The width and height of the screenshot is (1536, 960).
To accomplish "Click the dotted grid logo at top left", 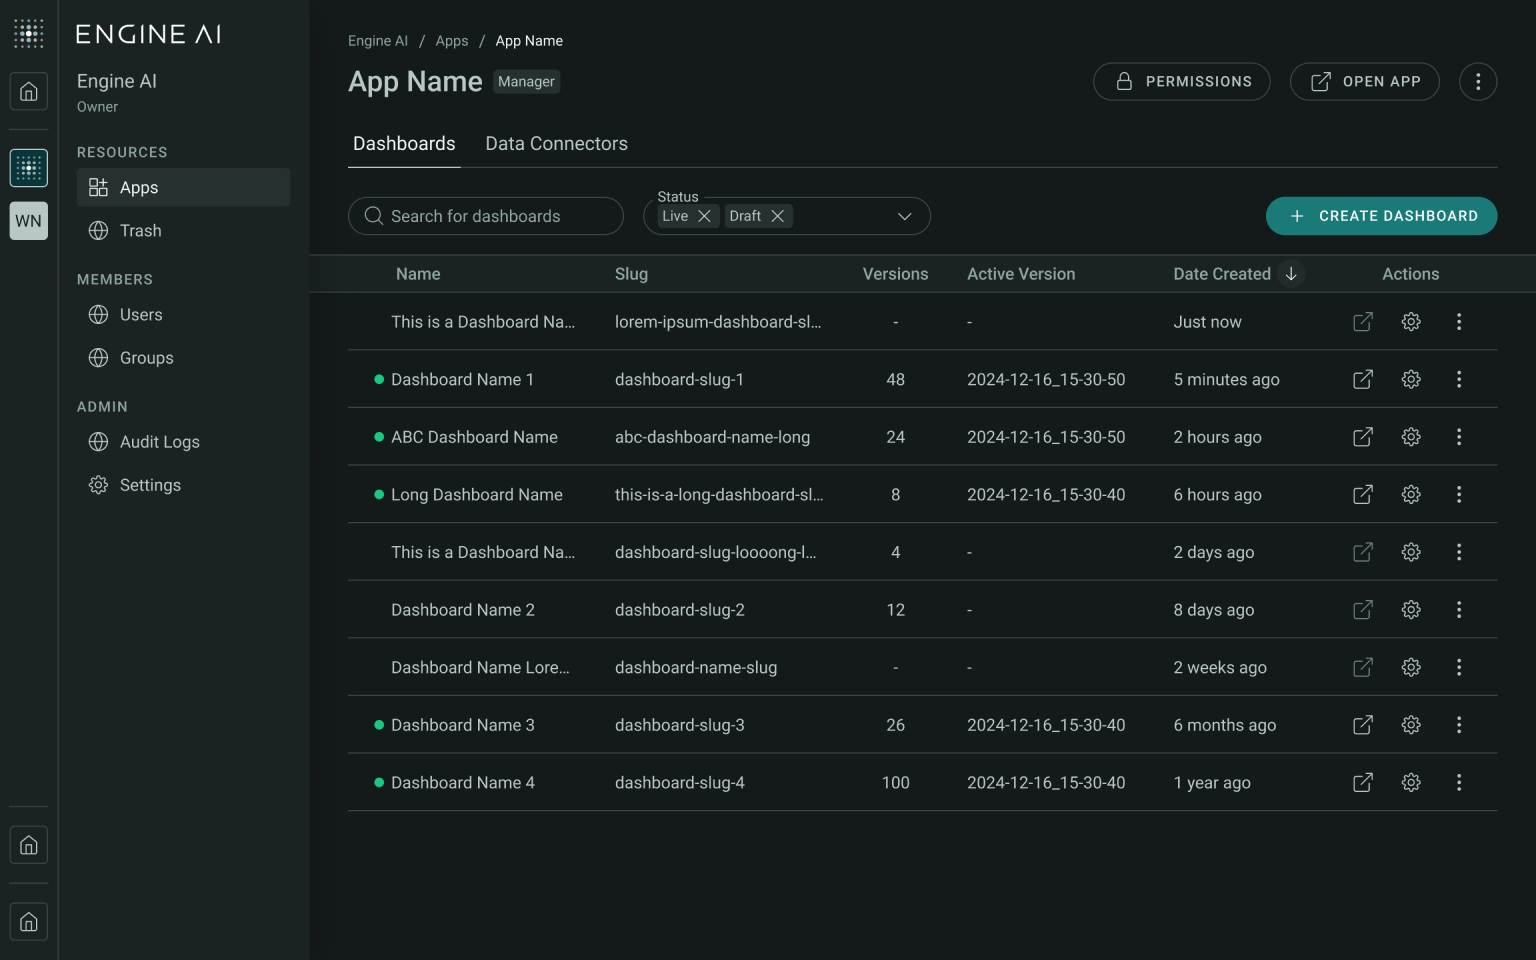I will tap(29, 33).
